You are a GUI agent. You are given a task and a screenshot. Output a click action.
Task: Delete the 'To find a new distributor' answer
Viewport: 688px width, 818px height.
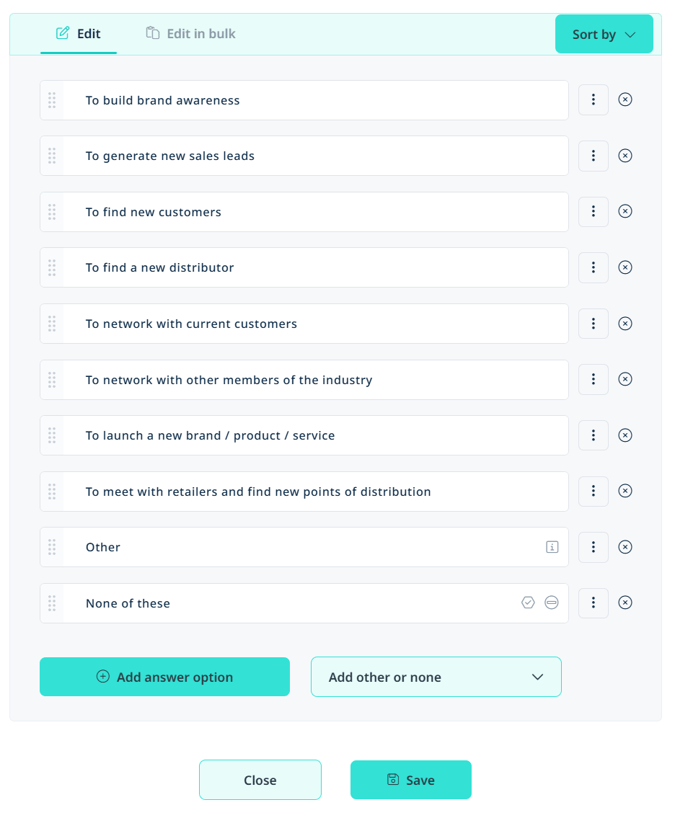(625, 267)
